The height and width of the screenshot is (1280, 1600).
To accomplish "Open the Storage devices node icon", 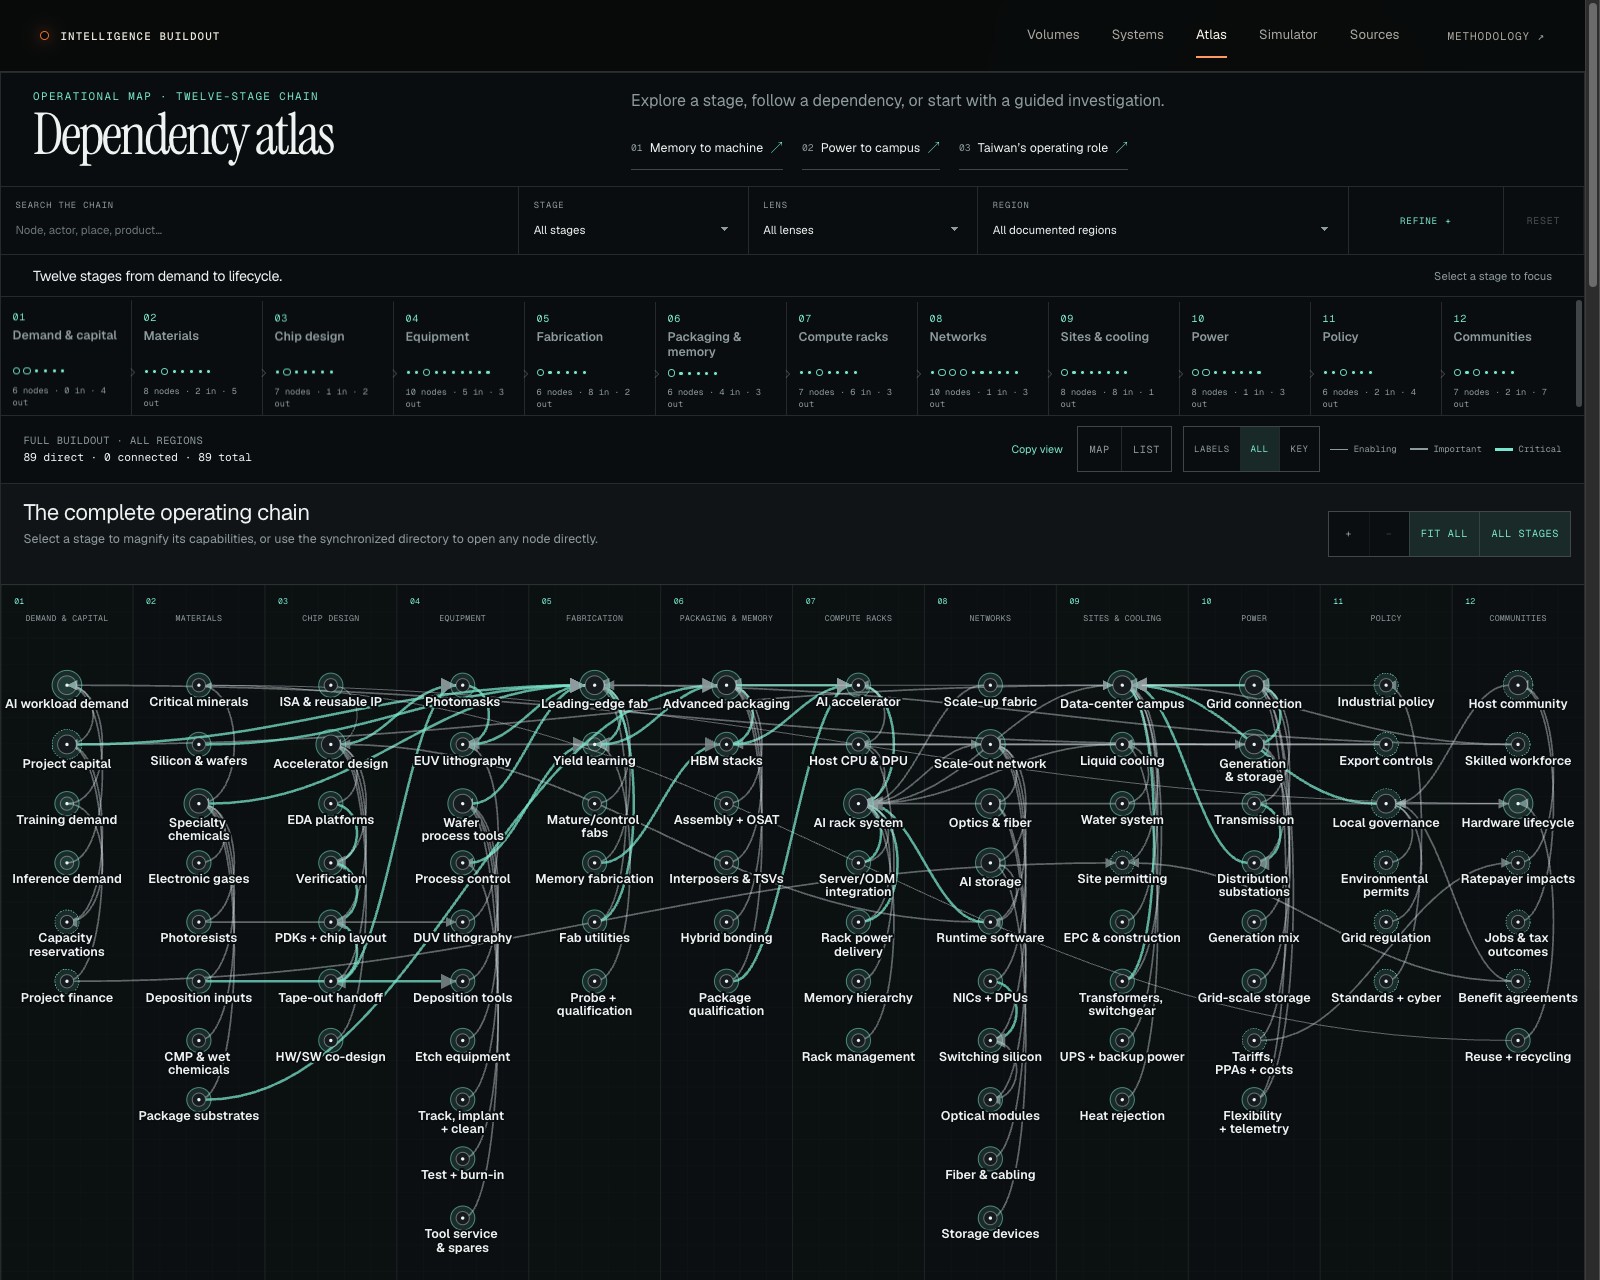I will tap(990, 1217).
